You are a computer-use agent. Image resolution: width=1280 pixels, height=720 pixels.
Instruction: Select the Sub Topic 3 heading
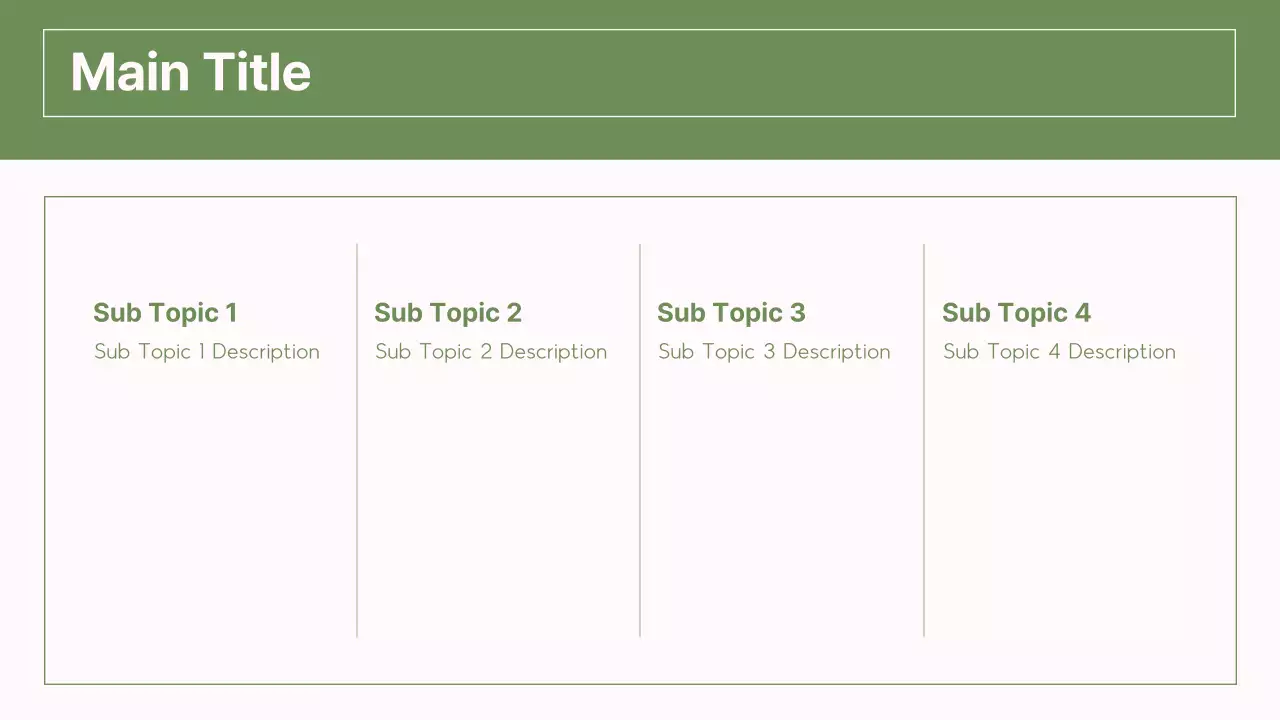731,313
